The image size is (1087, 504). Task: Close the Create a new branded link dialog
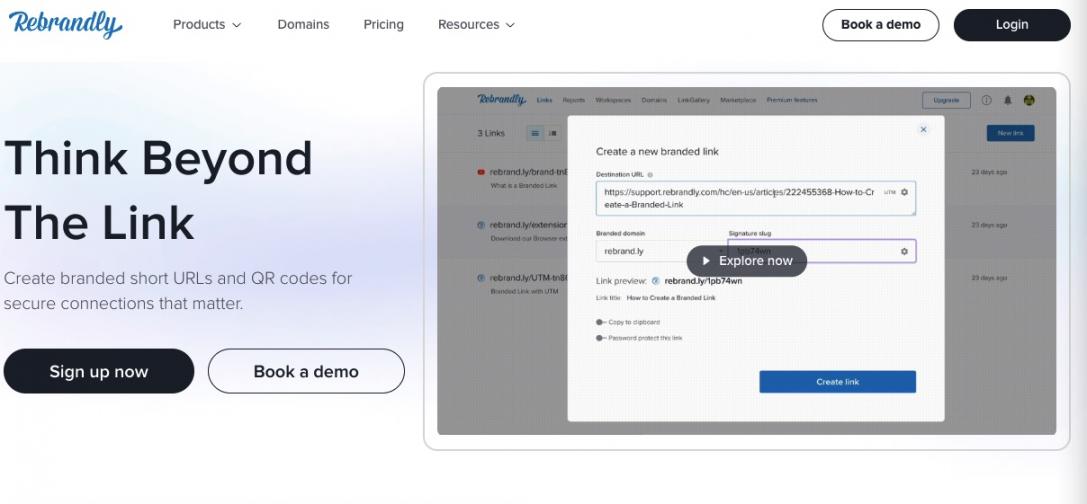(923, 129)
